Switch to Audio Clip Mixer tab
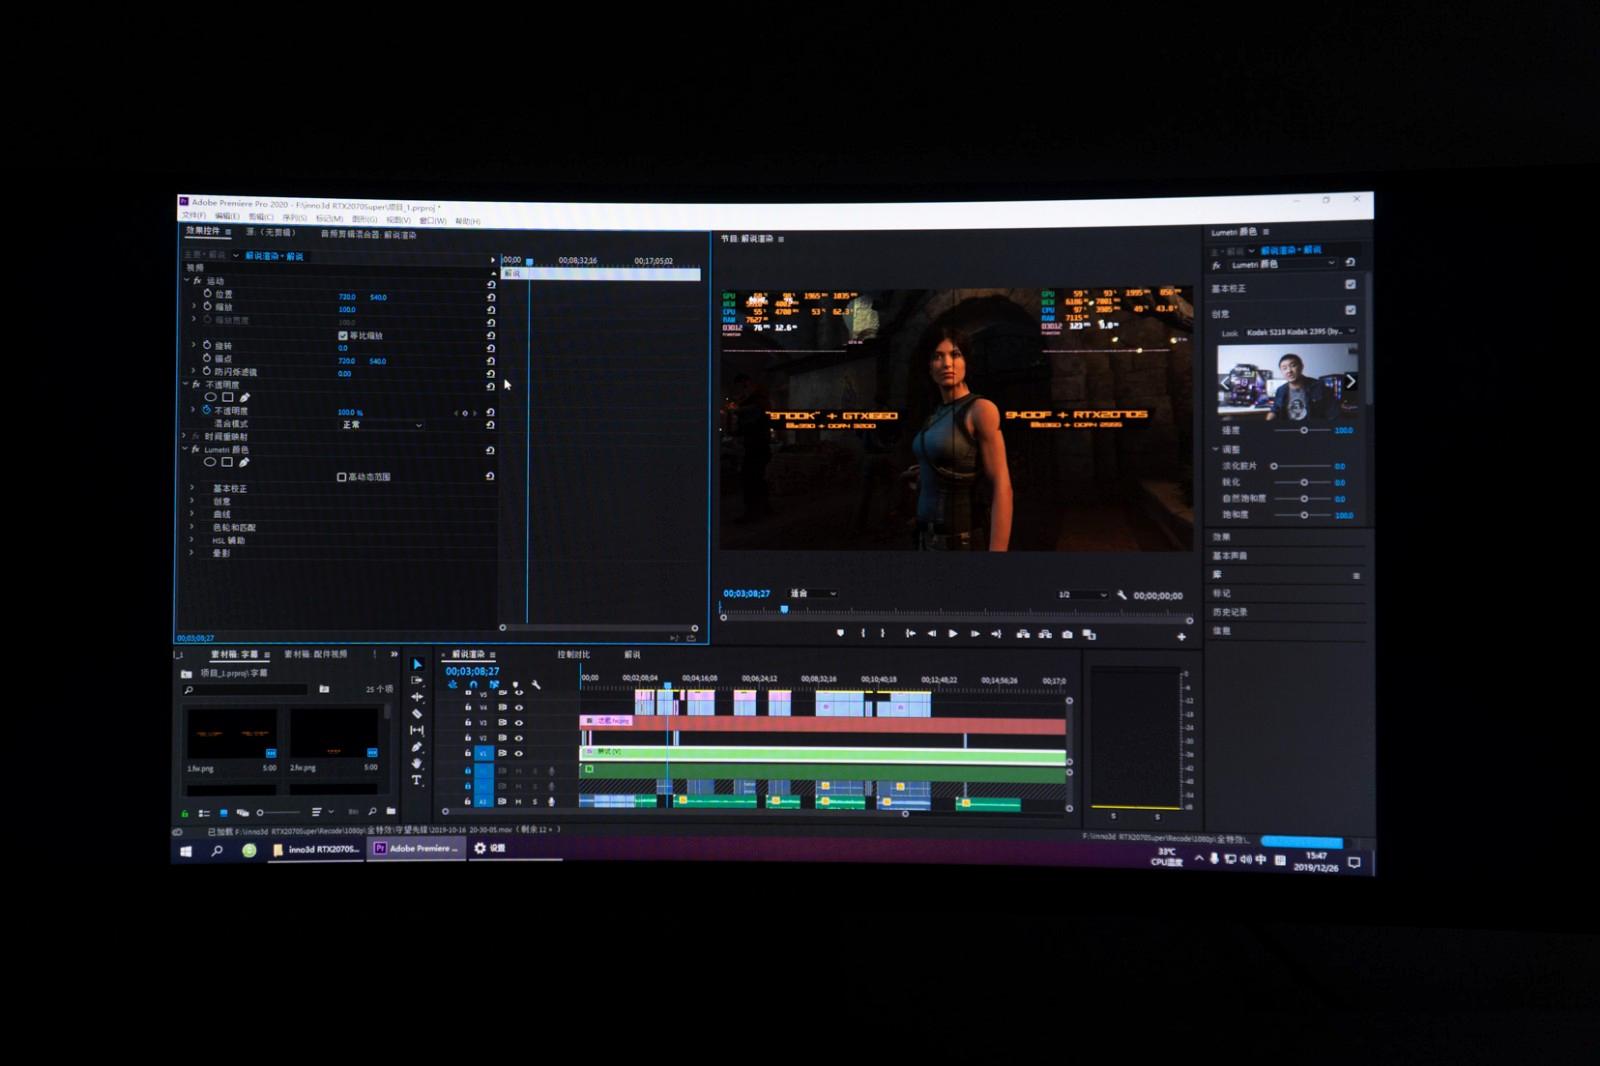The image size is (1600, 1066). [x=368, y=235]
